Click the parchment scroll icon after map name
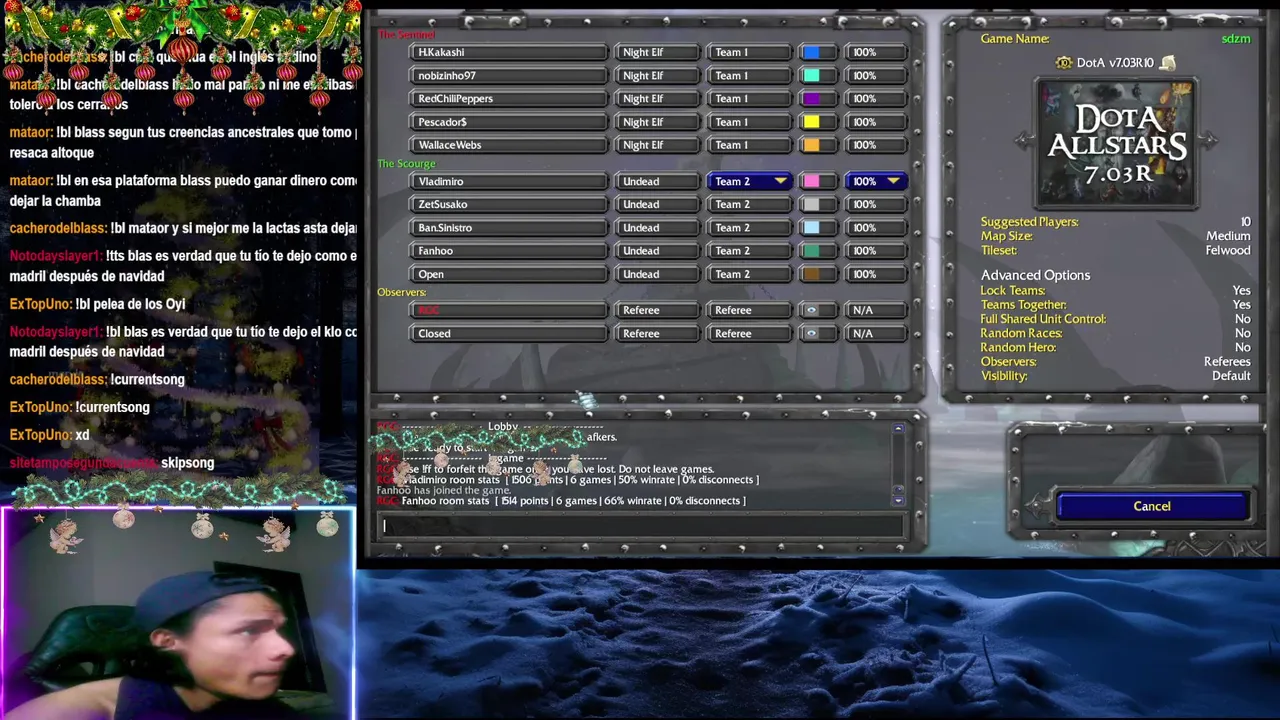Viewport: 1280px width, 720px height. tap(1167, 63)
